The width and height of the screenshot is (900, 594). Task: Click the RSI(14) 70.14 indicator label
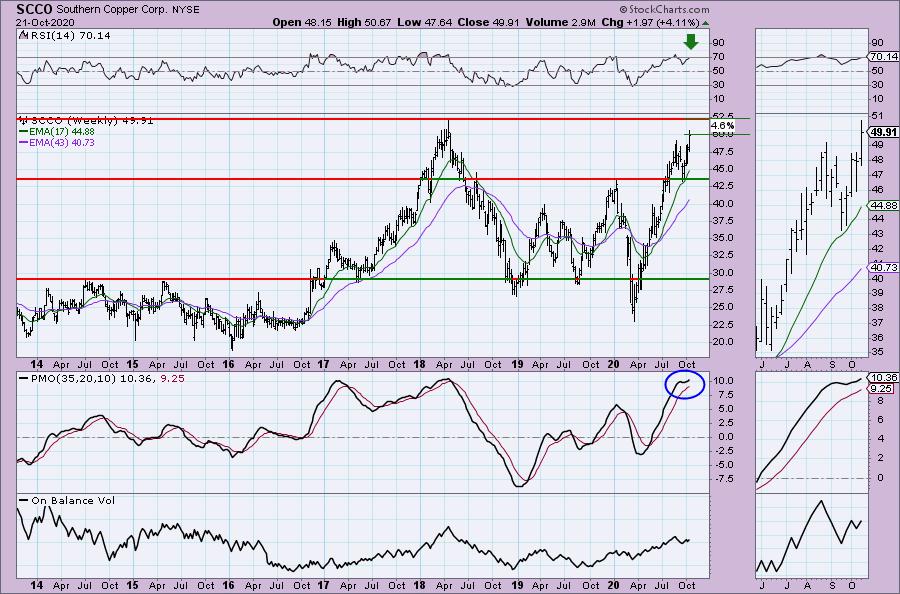coord(71,36)
